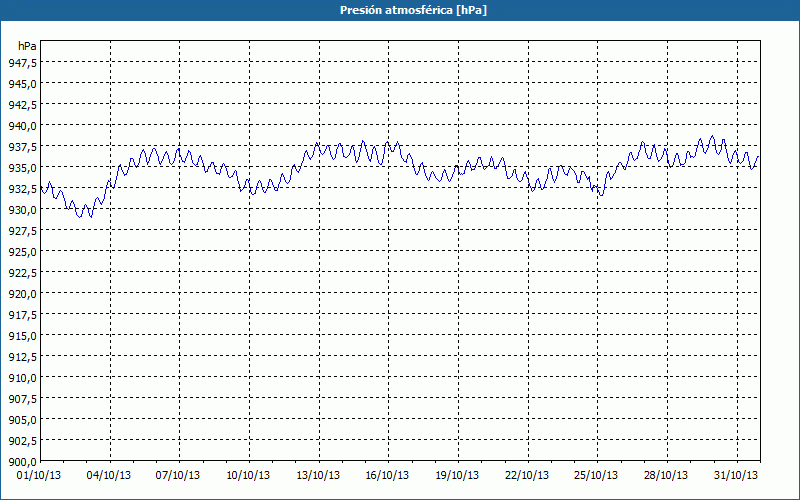Select the 19/10/13 date label
Viewport: 800px width, 500px height.
coord(457,476)
